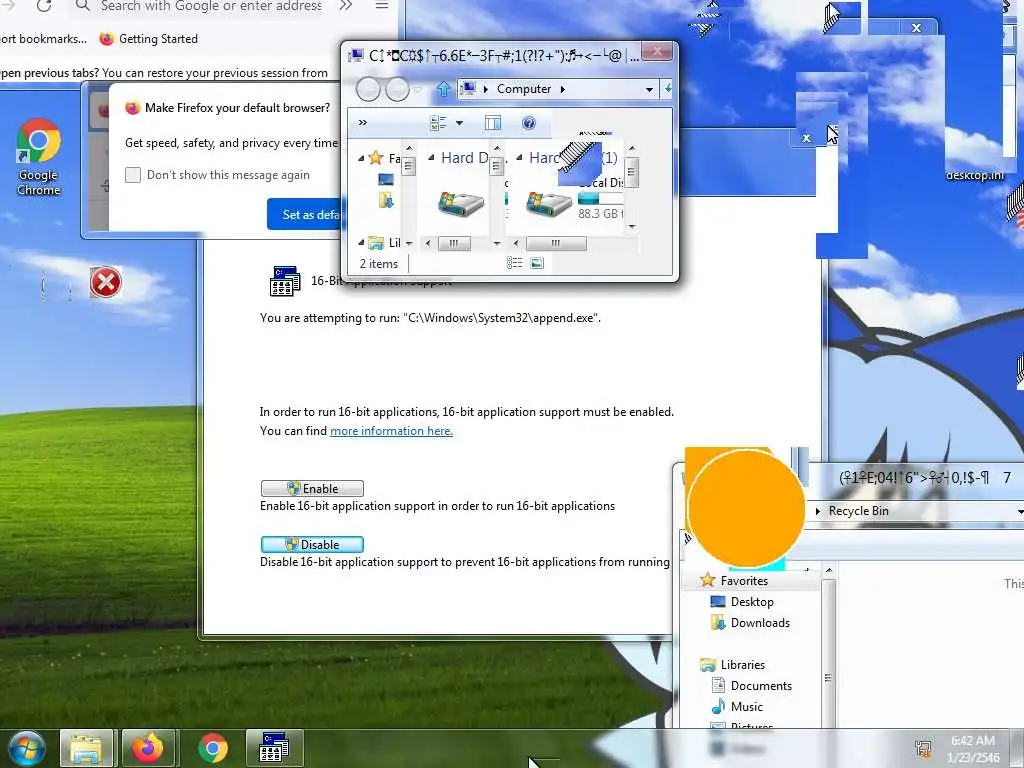Click scroll-down arrow right of 88.3 GB drive
This screenshot has height=768, width=1024.
point(632,227)
